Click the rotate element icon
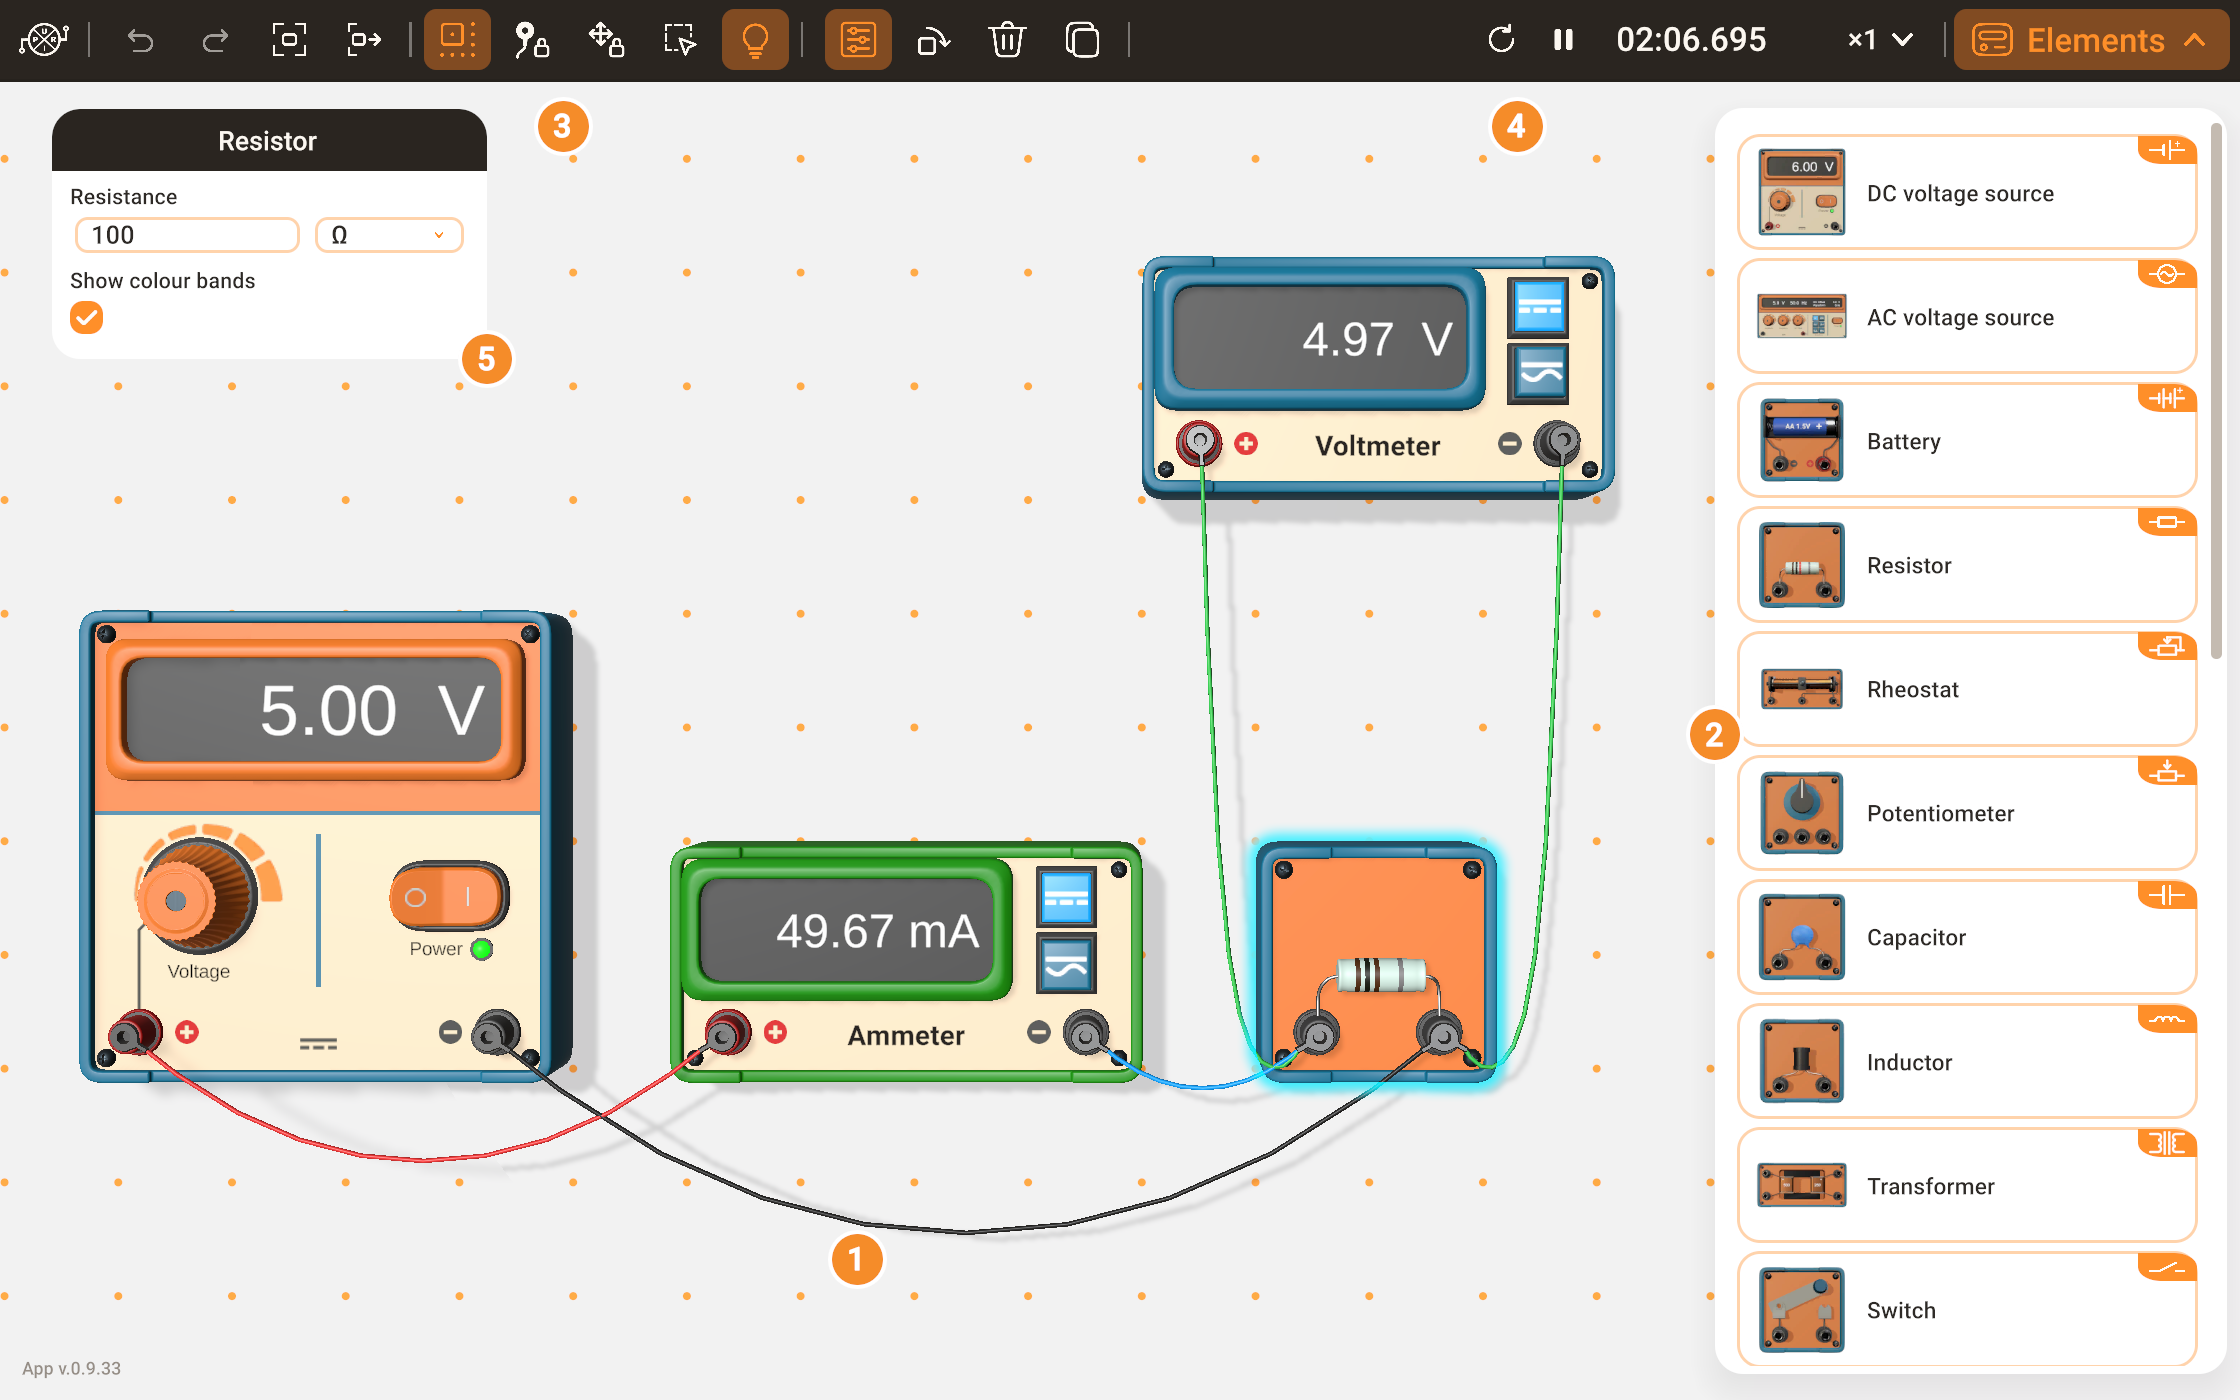This screenshot has width=2240, height=1400. pyautogui.click(x=932, y=41)
